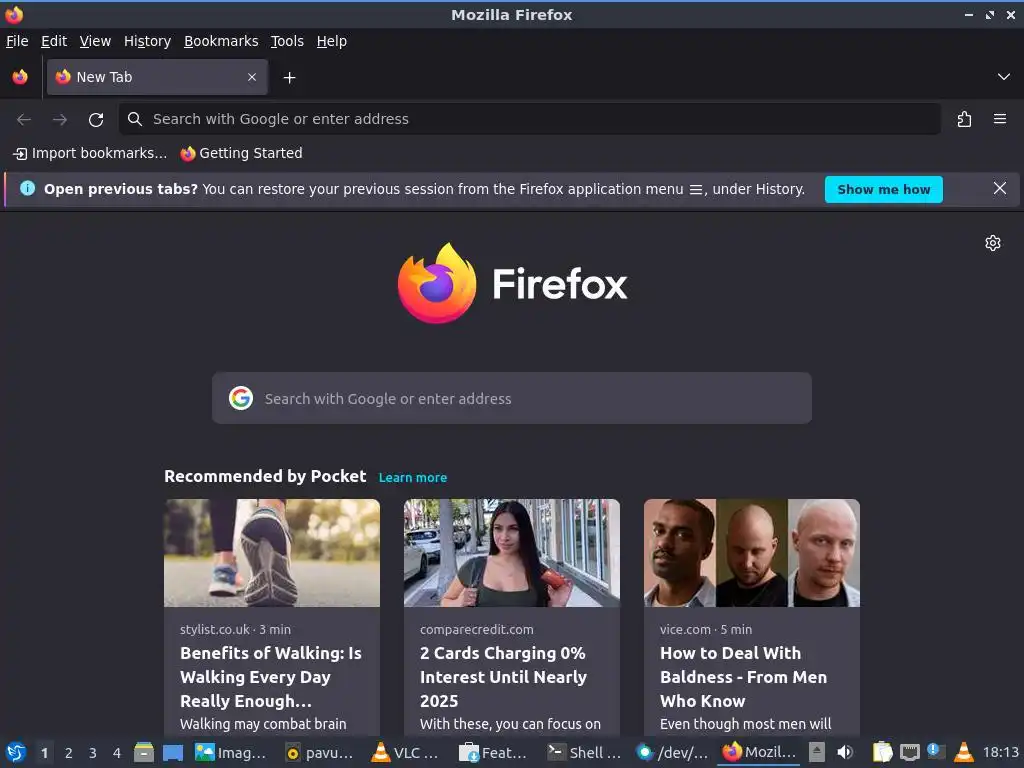This screenshot has height=768, width=1024.
Task: Focus the top address bar field
Action: click(530, 119)
